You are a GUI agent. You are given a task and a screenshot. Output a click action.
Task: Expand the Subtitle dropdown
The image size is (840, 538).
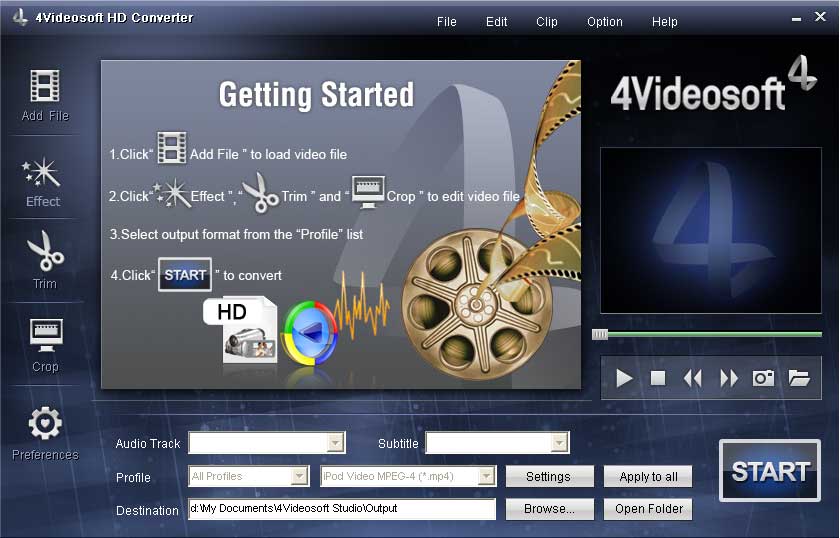pyautogui.click(x=559, y=443)
